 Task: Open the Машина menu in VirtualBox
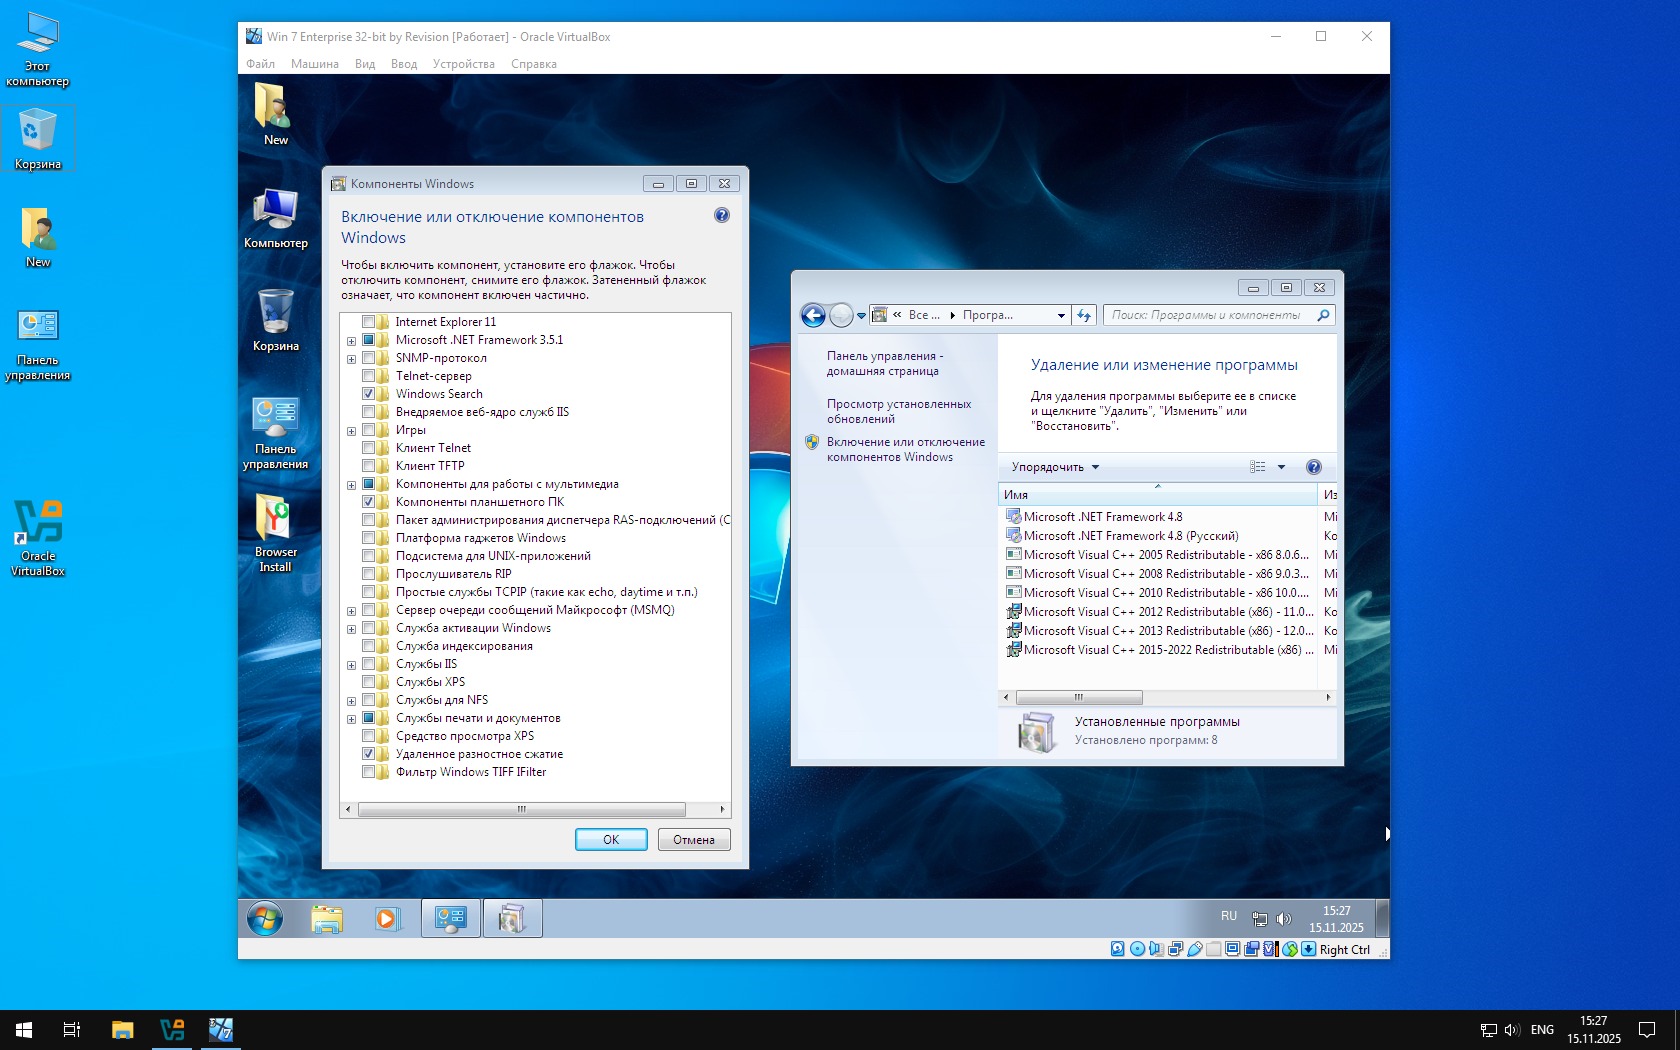coord(314,64)
